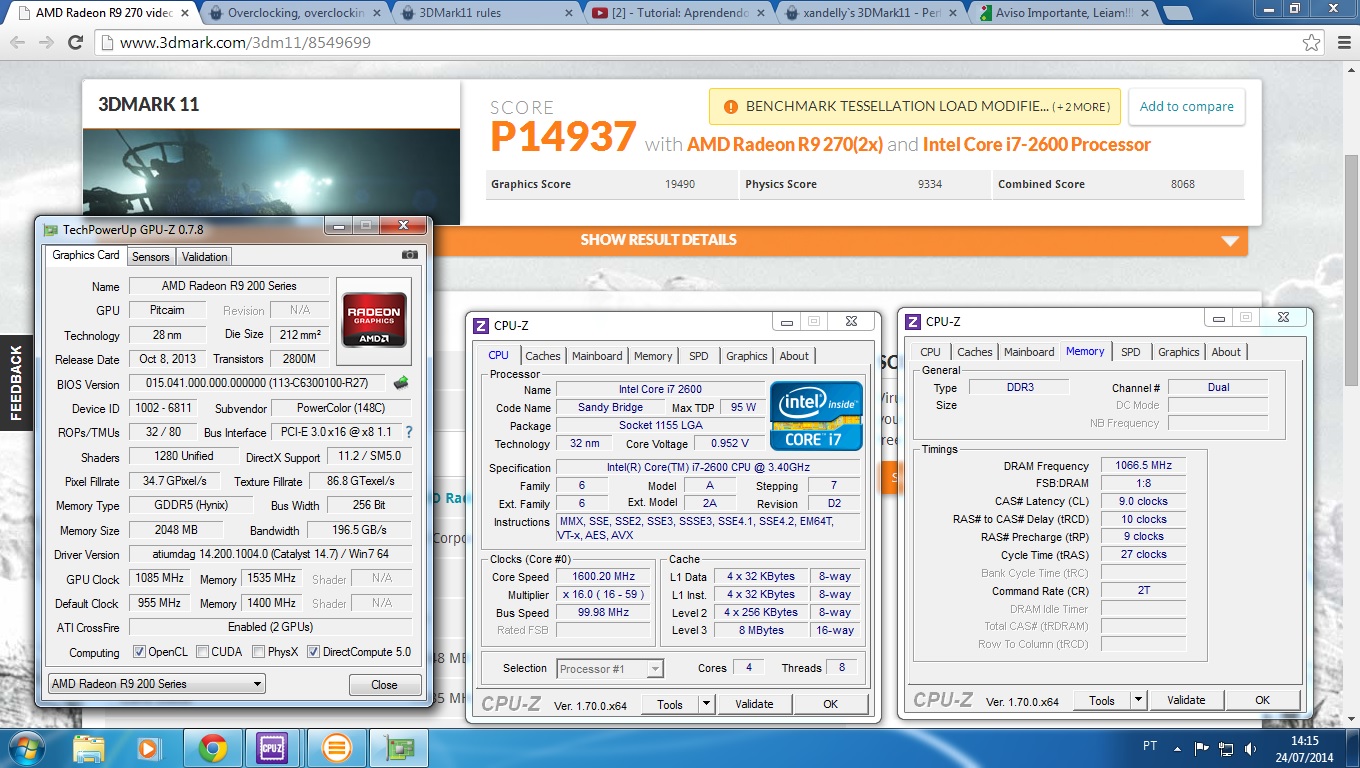Toggle the DirectCompute 5.0 checkbox
The height and width of the screenshot is (768, 1360).
[x=313, y=652]
